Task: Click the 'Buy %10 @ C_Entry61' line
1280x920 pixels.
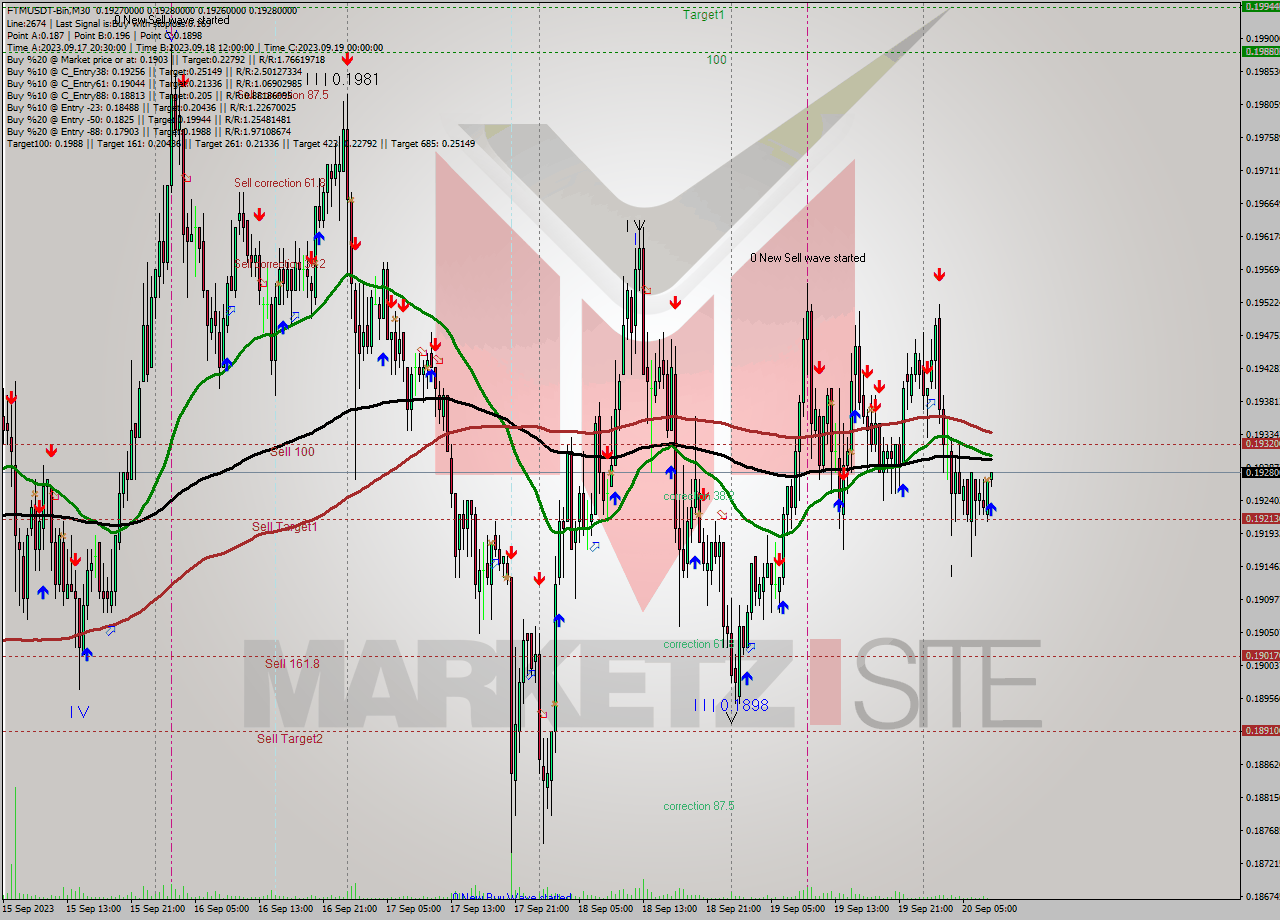Action: [x=154, y=83]
